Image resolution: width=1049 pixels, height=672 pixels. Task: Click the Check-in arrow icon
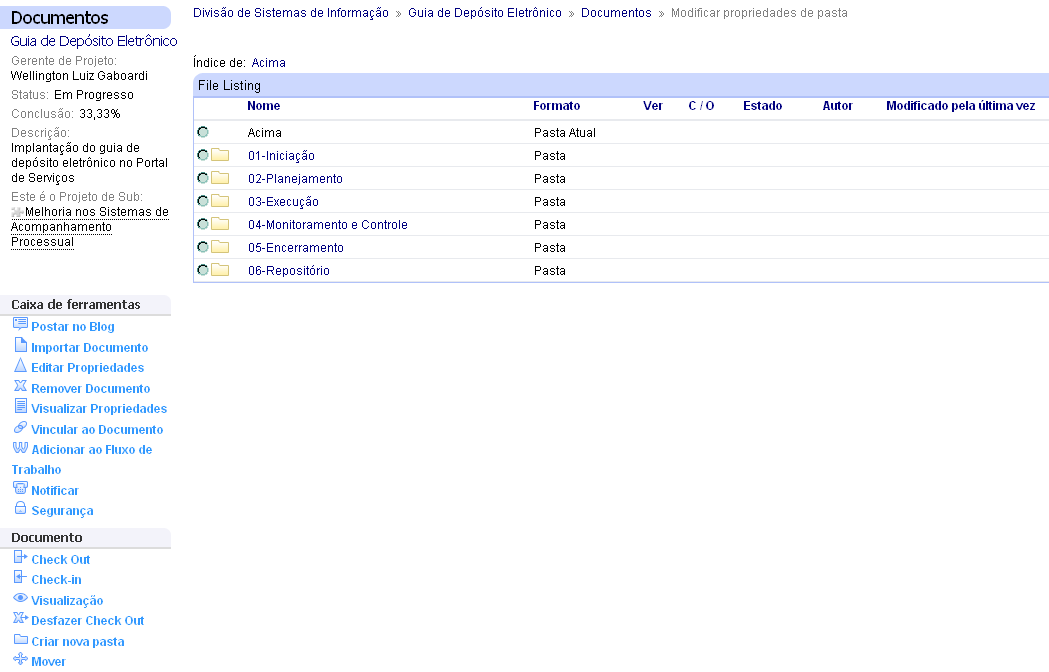(21, 578)
